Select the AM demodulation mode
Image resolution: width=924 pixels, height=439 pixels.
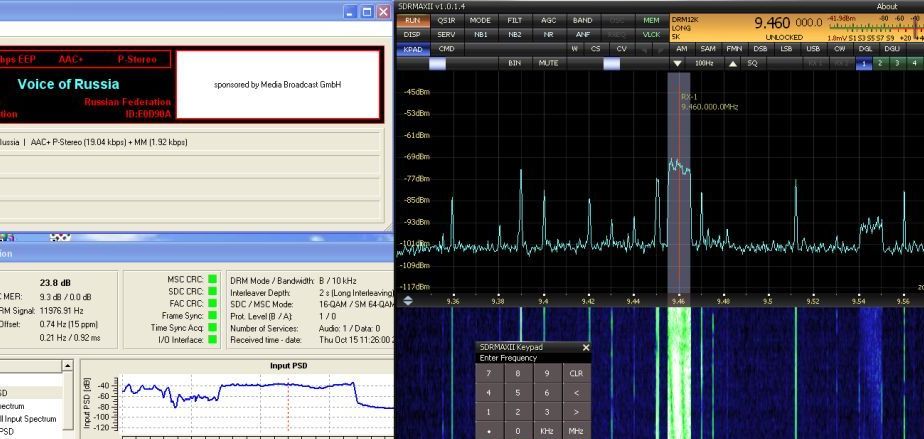(682, 48)
